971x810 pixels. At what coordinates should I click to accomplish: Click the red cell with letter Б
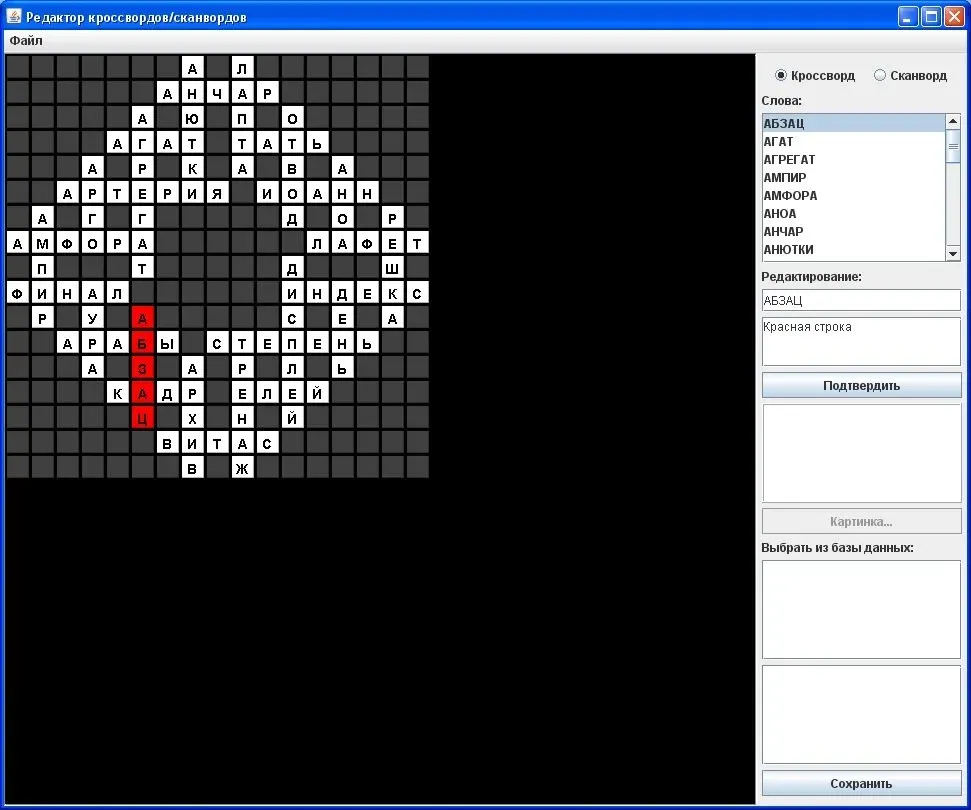(x=143, y=343)
